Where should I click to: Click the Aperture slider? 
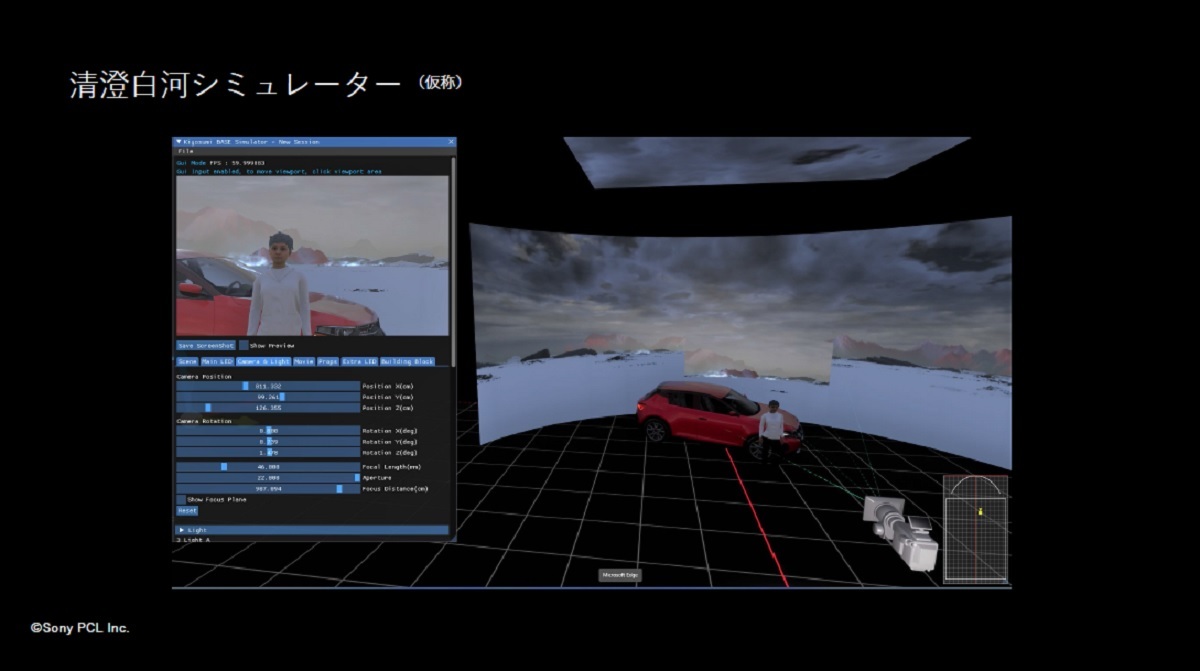pyautogui.click(x=267, y=478)
